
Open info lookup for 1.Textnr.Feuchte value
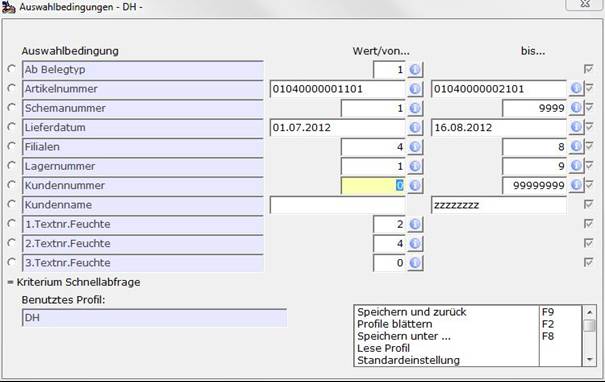pyautogui.click(x=415, y=224)
